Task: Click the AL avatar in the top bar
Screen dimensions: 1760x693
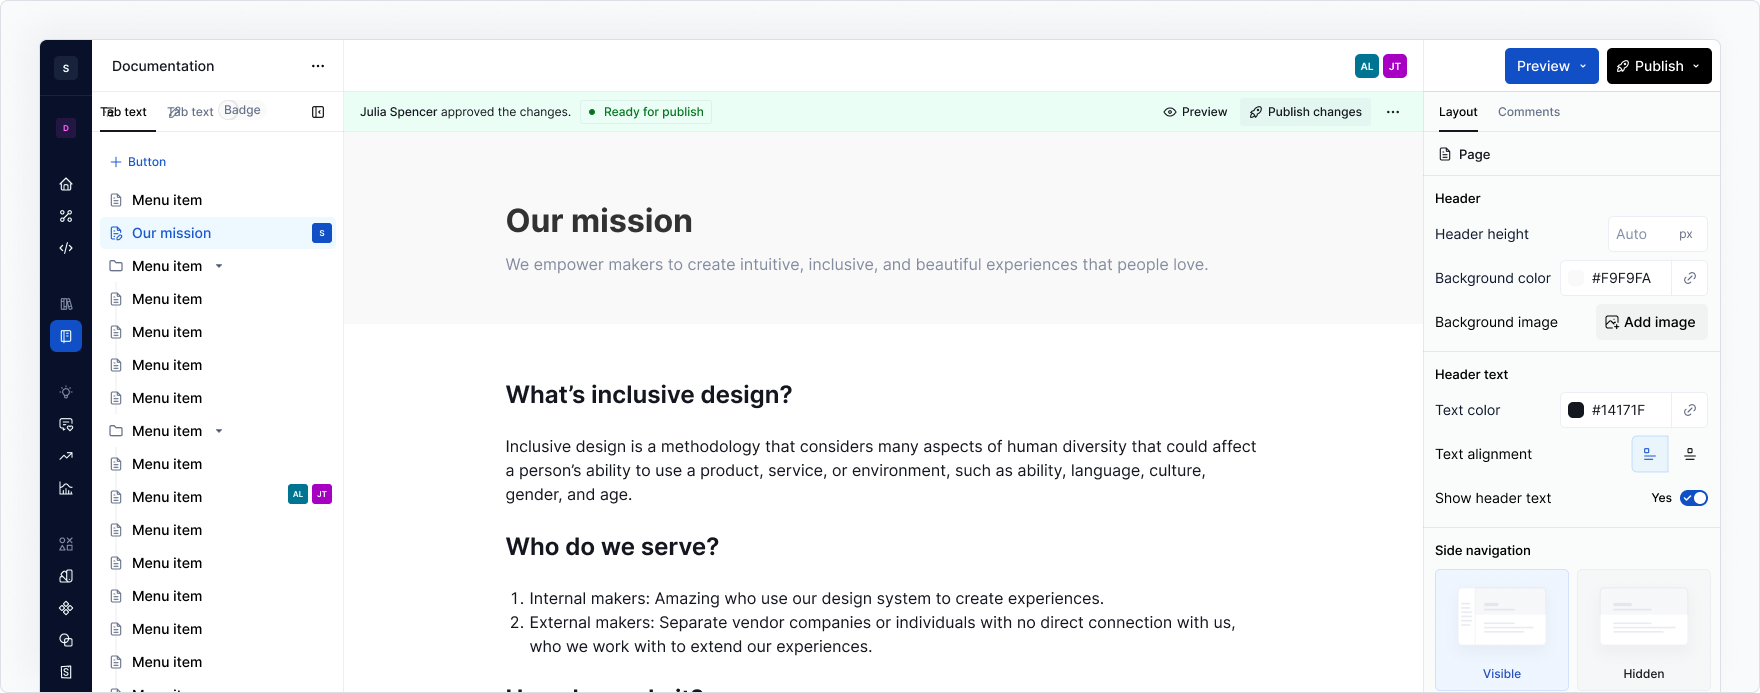Action: coord(1367,66)
